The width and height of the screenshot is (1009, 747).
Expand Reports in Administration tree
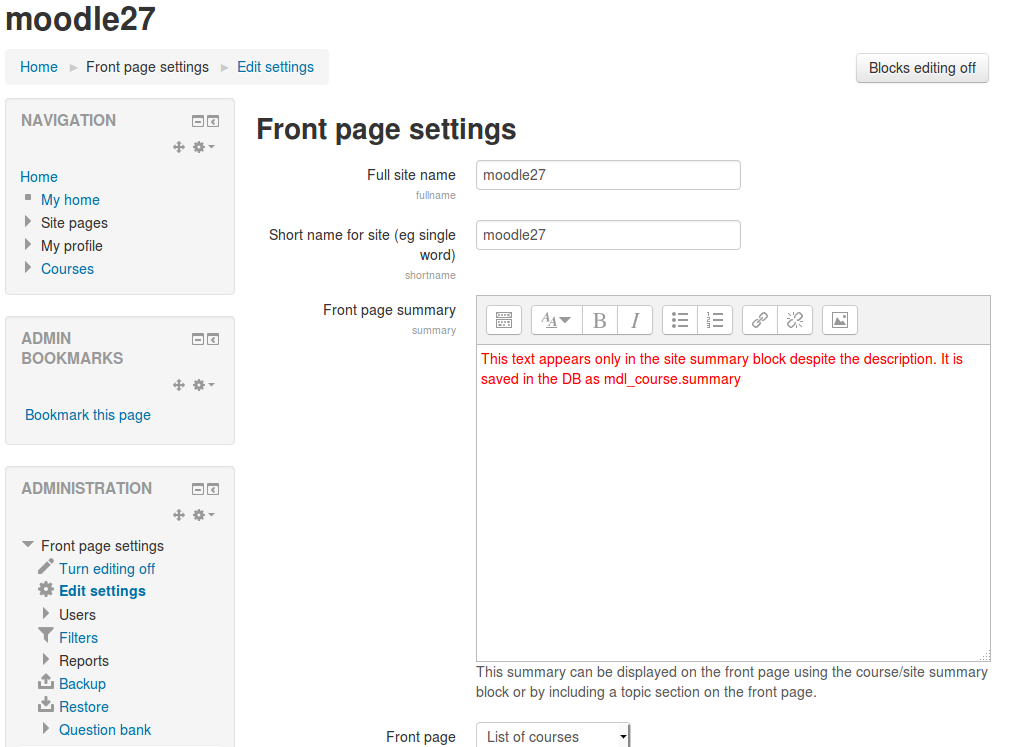point(46,659)
